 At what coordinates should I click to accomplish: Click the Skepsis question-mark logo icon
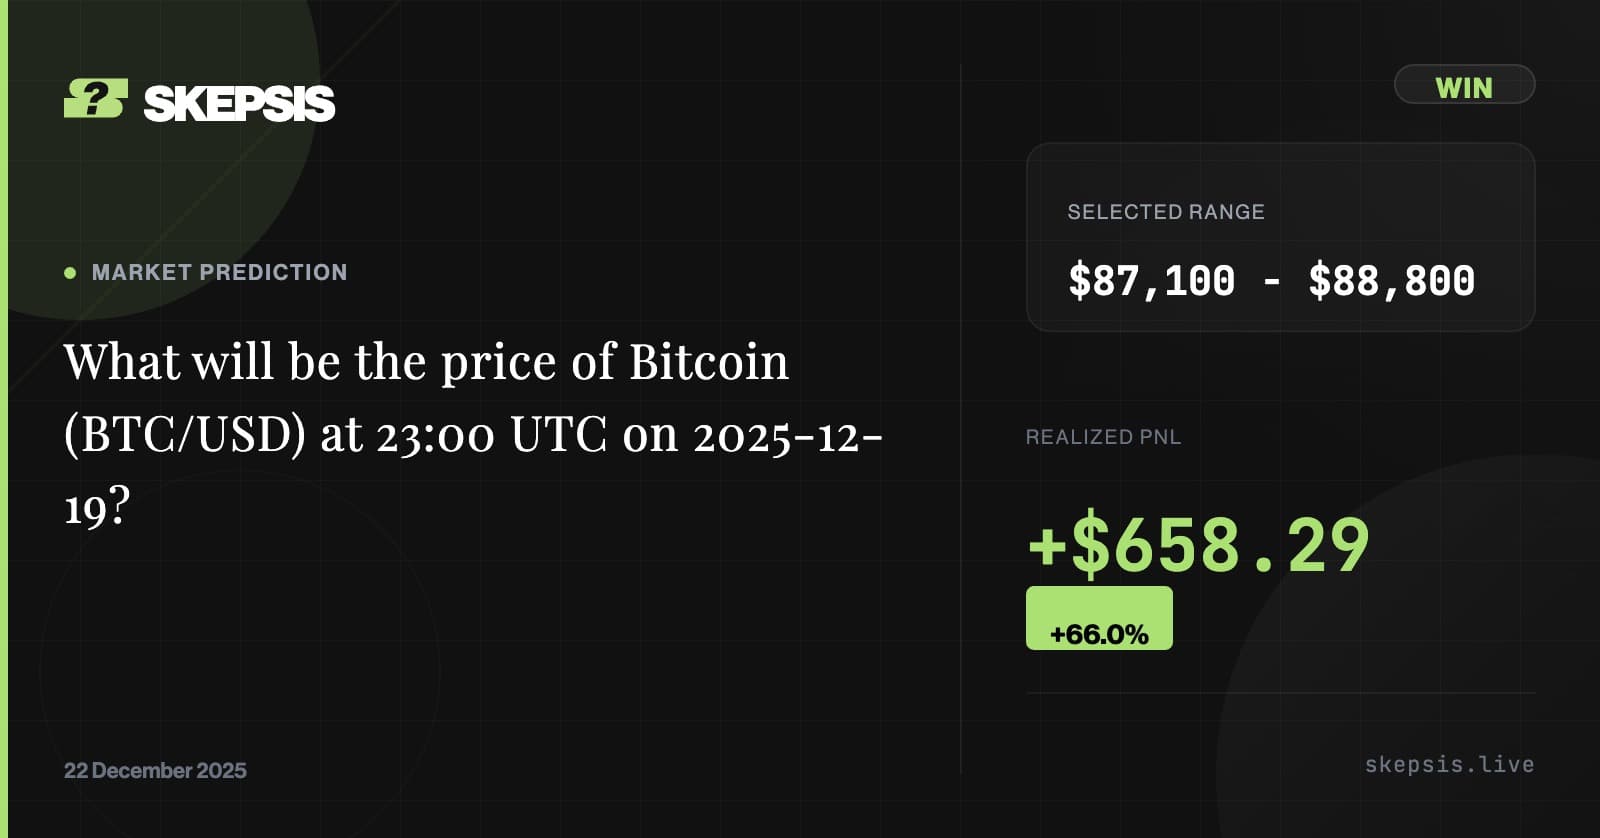coord(95,99)
